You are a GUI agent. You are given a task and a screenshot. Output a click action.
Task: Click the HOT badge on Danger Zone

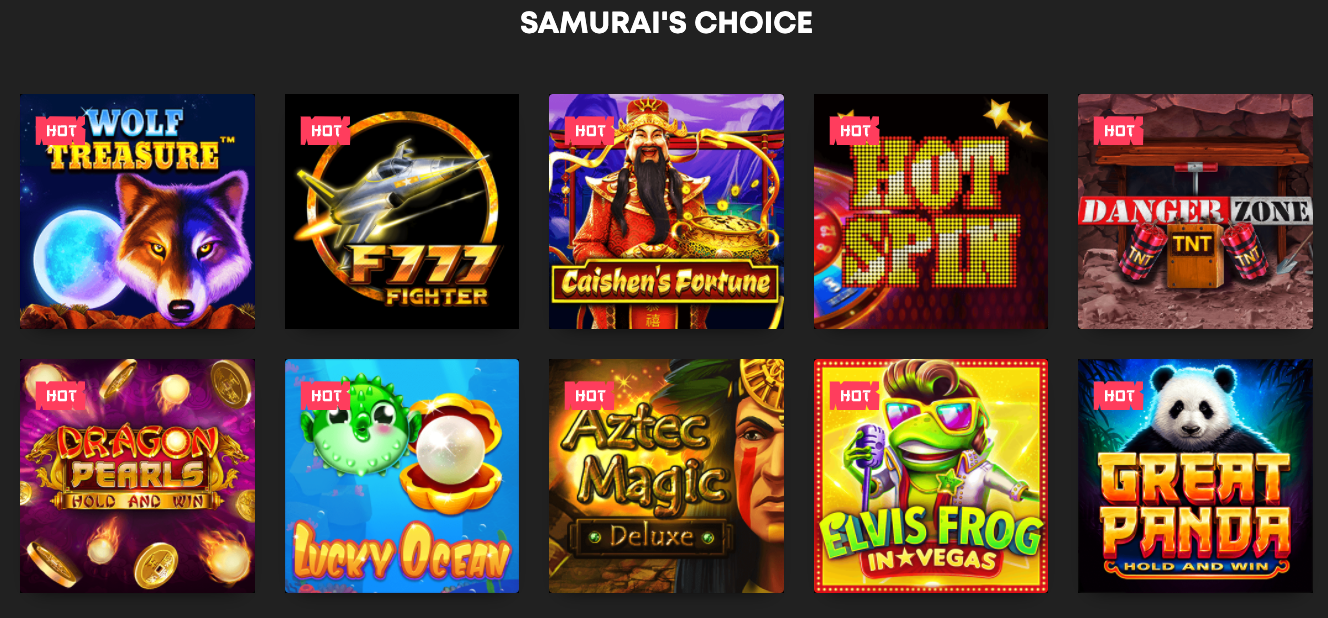(1119, 131)
